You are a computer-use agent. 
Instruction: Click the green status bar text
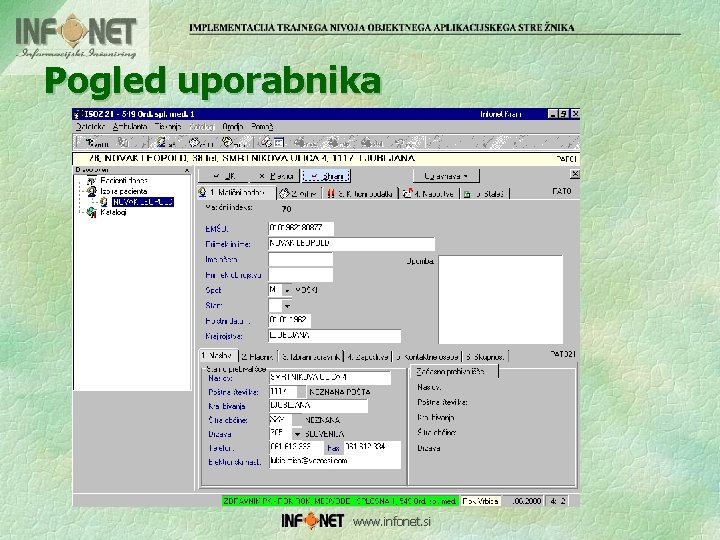point(340,501)
